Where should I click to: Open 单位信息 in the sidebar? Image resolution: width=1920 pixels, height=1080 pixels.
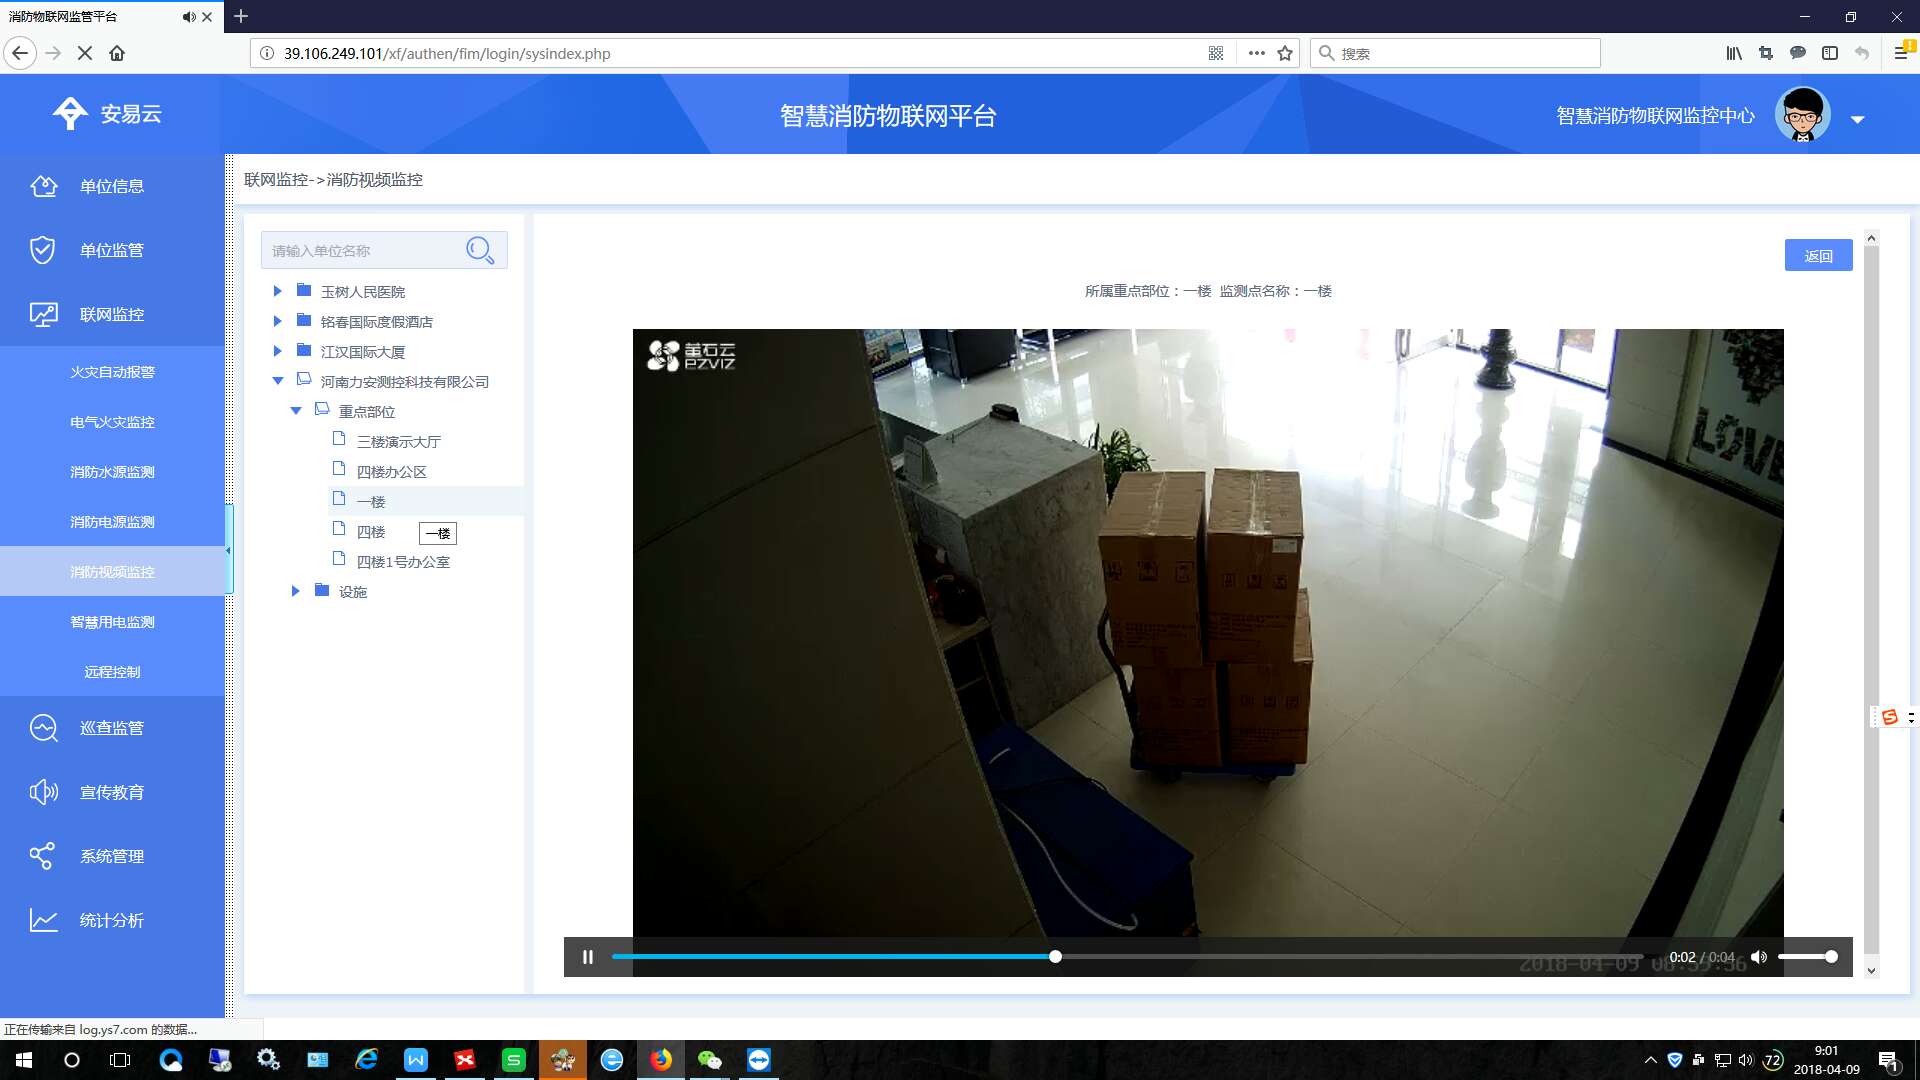[112, 186]
